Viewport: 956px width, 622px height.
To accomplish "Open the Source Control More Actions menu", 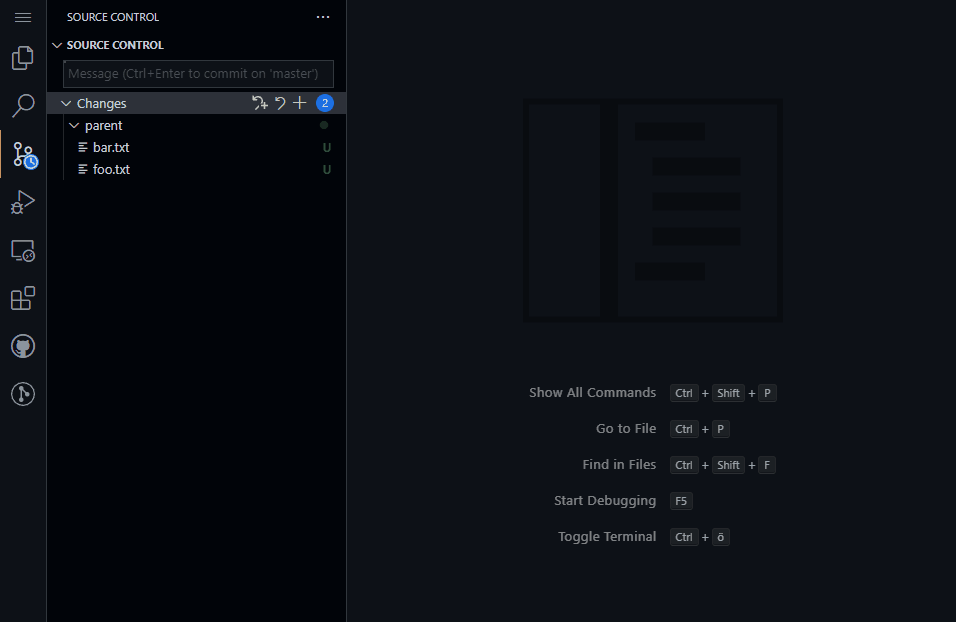I will (322, 16).
